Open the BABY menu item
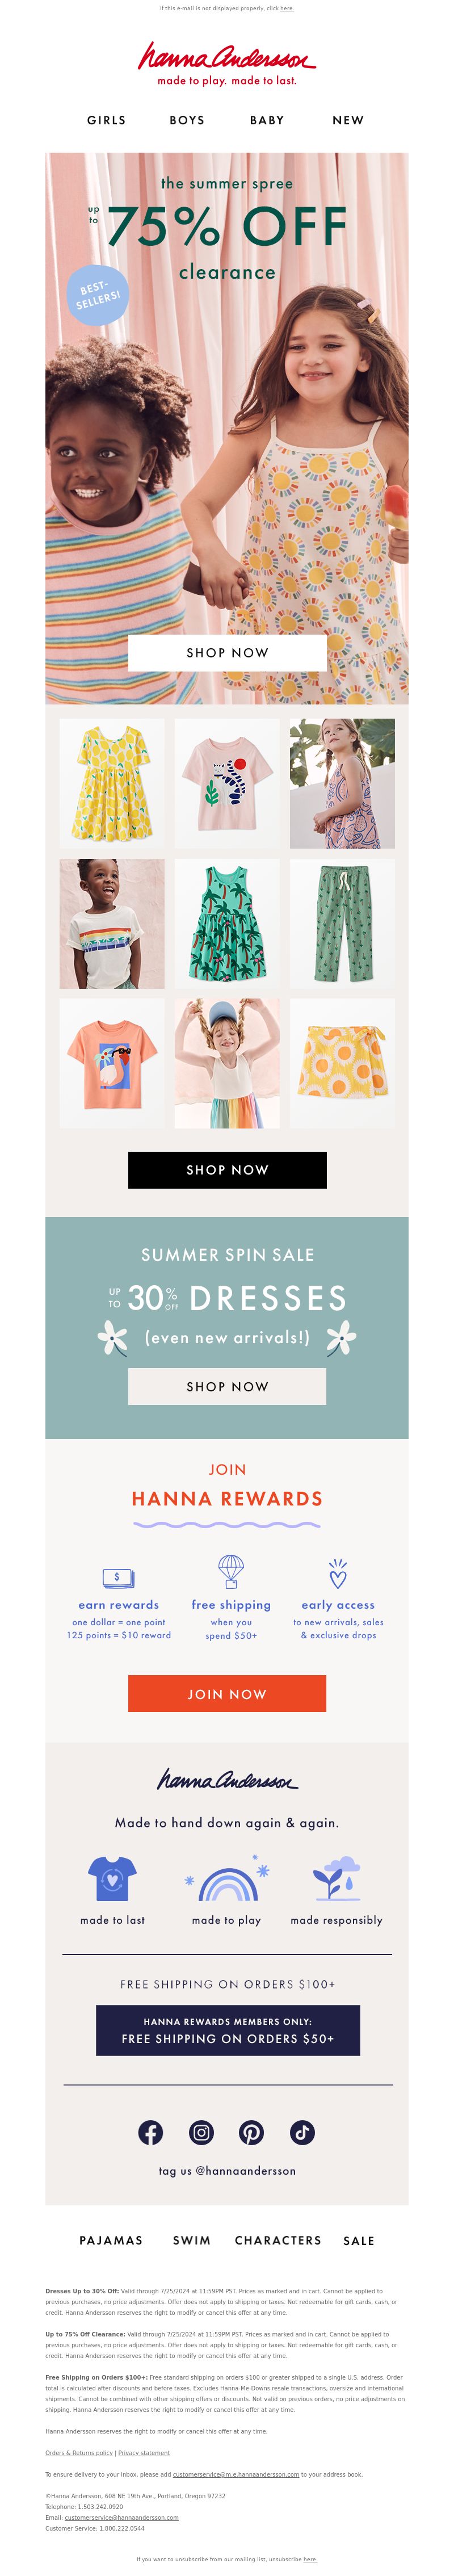Screen dimensions: 454x2576 coord(267,120)
